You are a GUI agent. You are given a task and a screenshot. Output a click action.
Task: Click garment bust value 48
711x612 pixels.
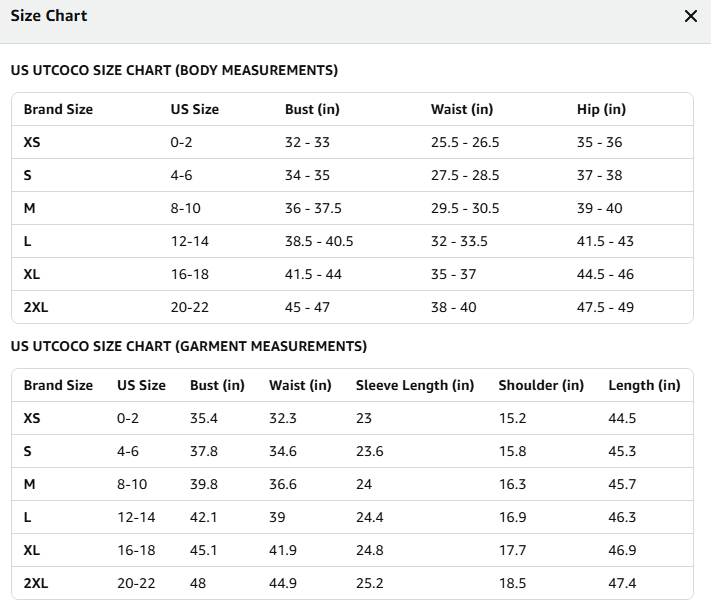198,583
